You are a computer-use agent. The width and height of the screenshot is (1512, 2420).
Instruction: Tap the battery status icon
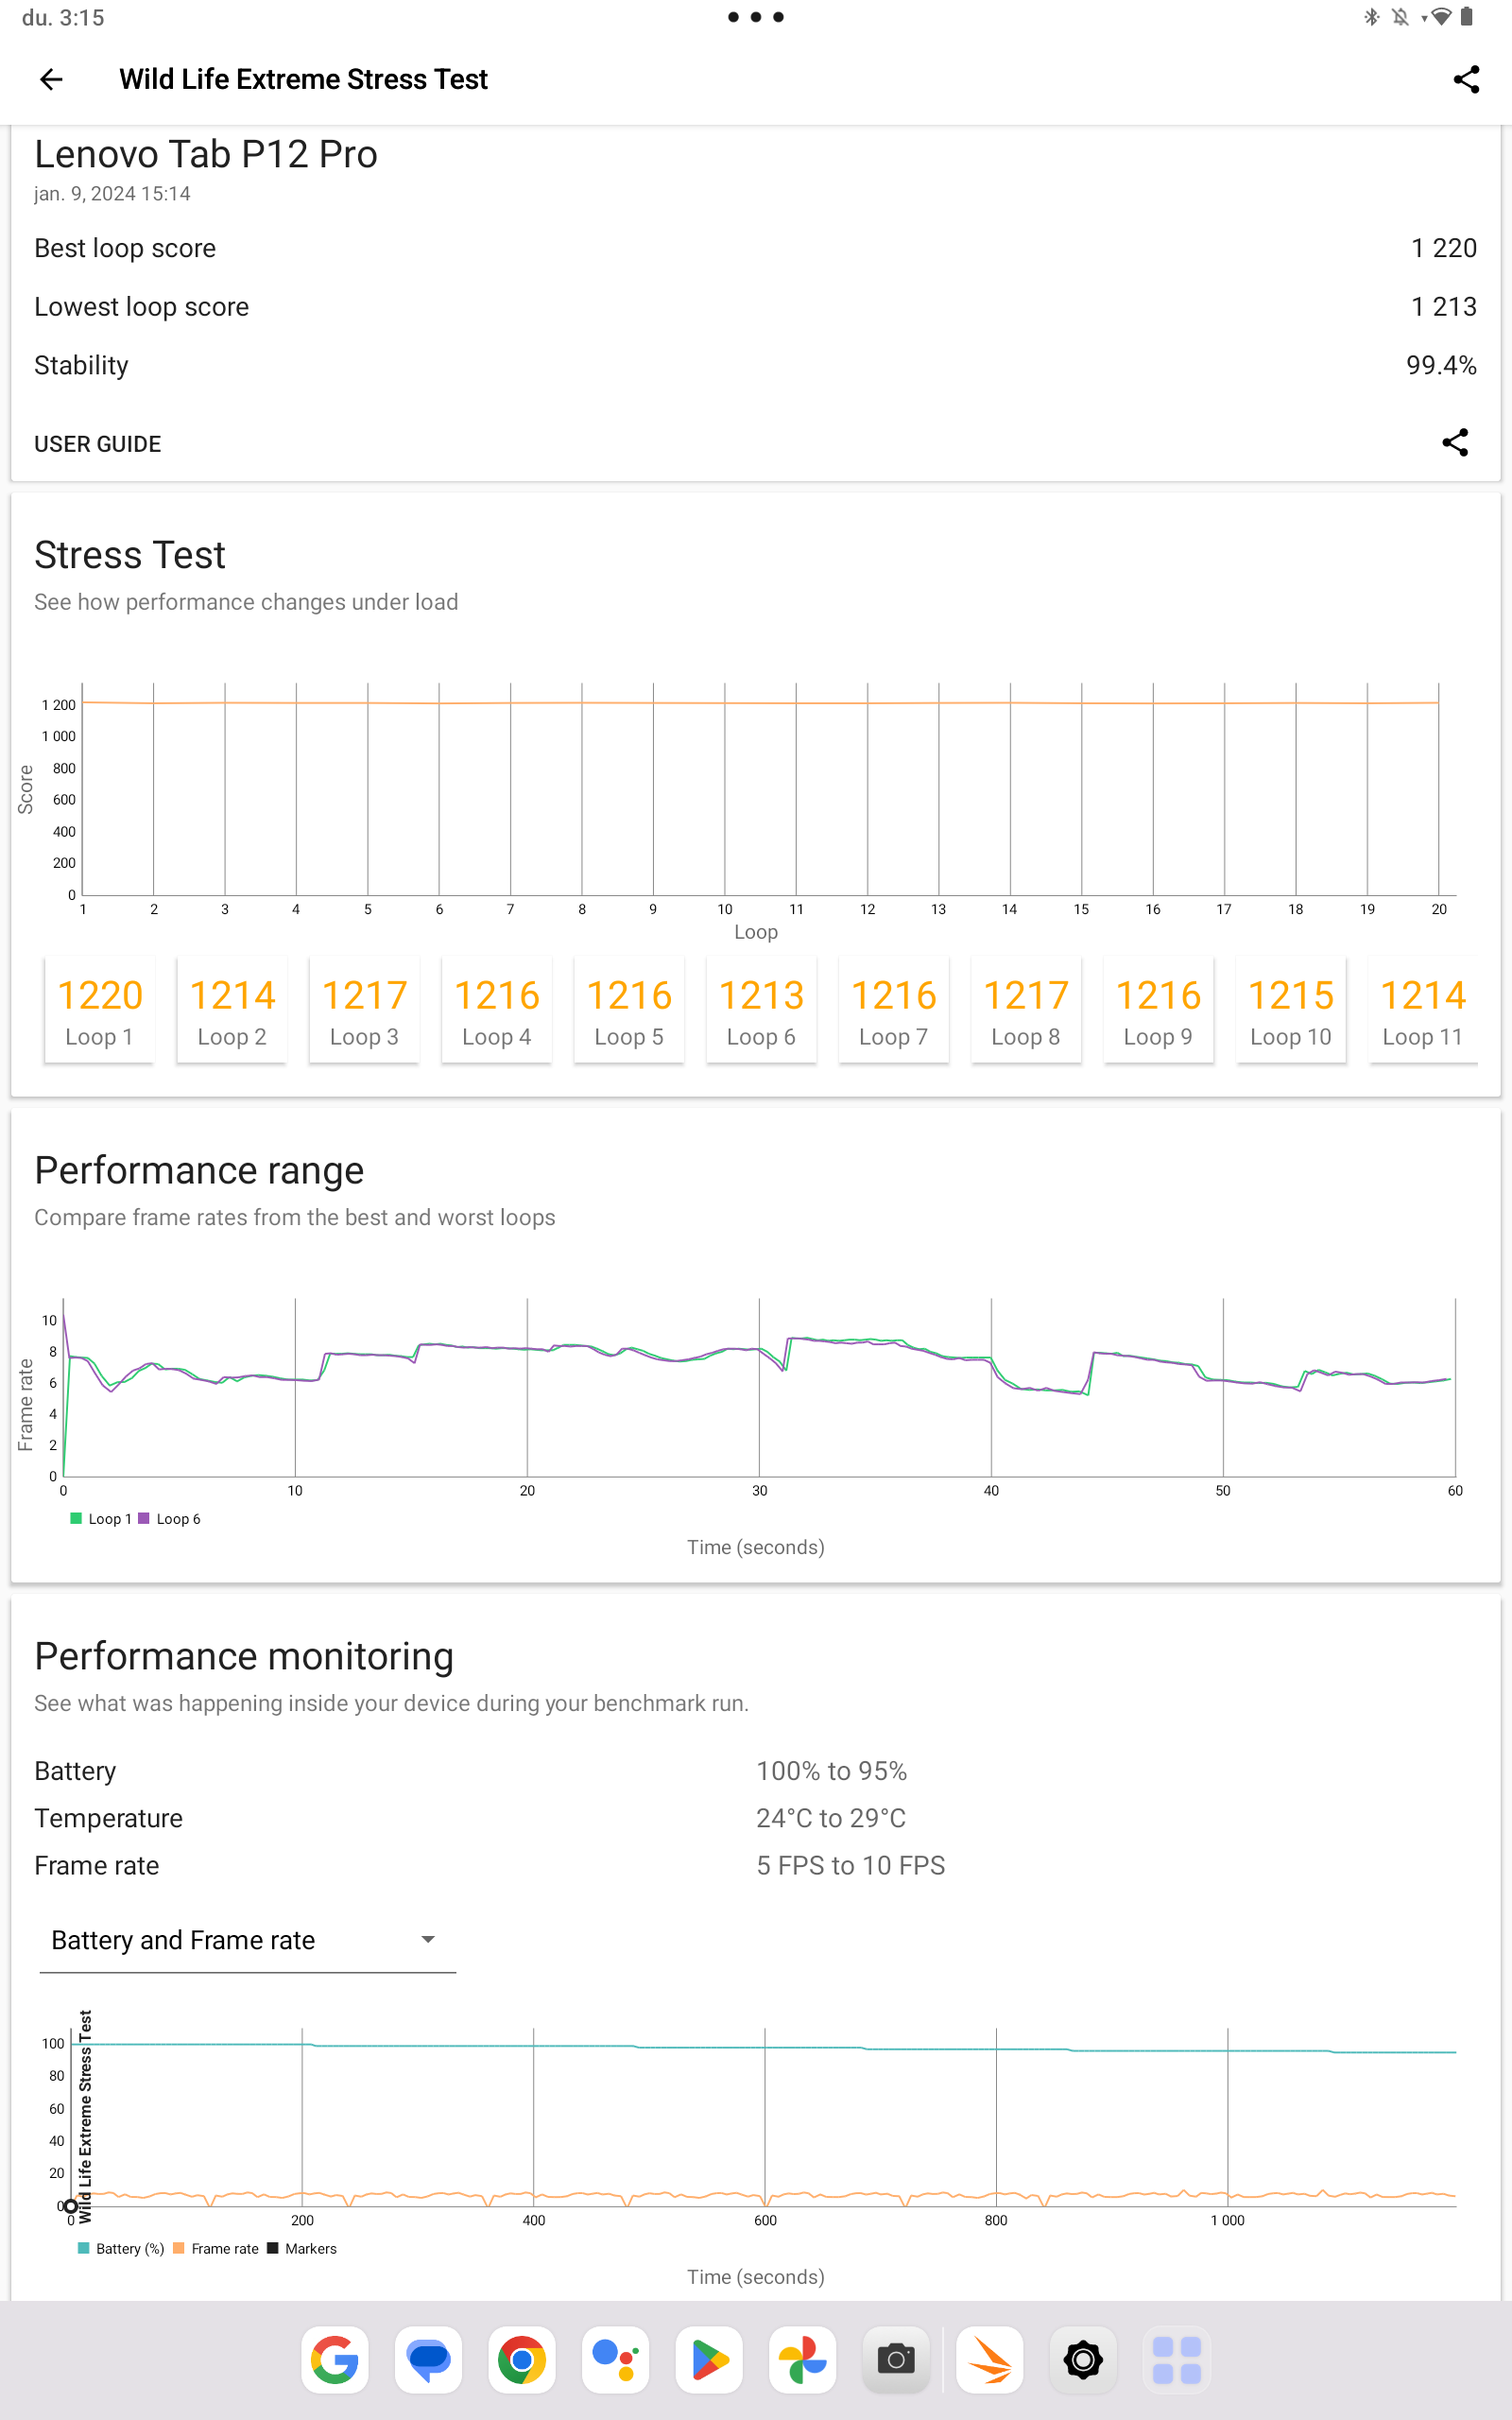coord(1466,17)
